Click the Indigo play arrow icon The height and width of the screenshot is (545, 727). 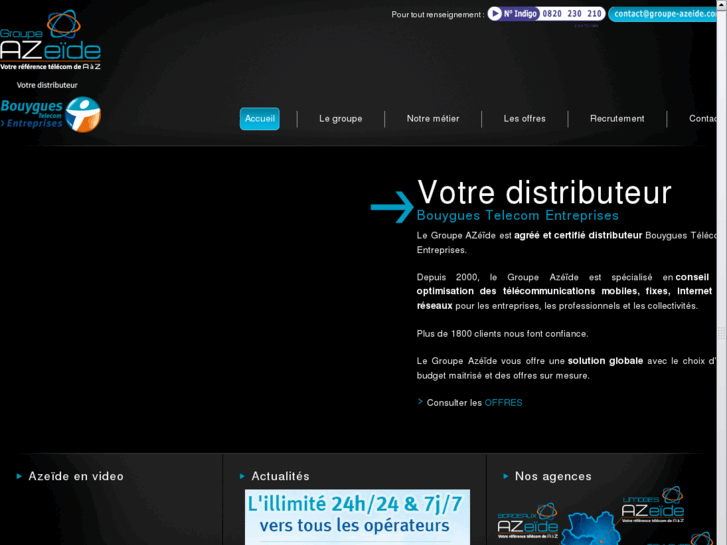[495, 14]
